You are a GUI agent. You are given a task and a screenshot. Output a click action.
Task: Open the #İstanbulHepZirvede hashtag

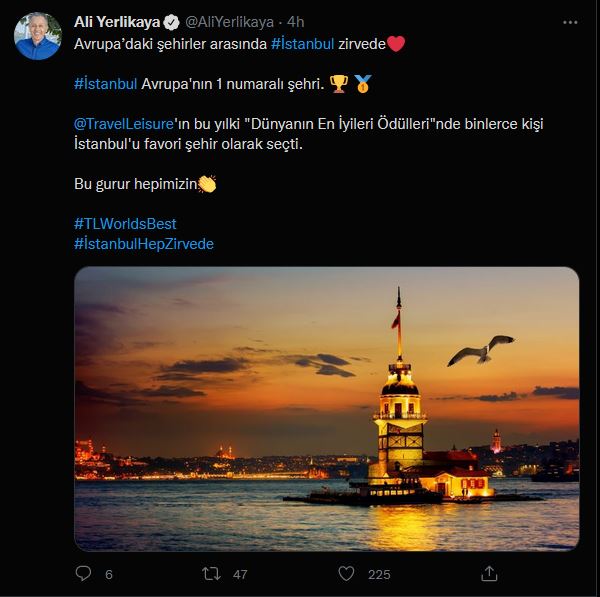pos(144,244)
